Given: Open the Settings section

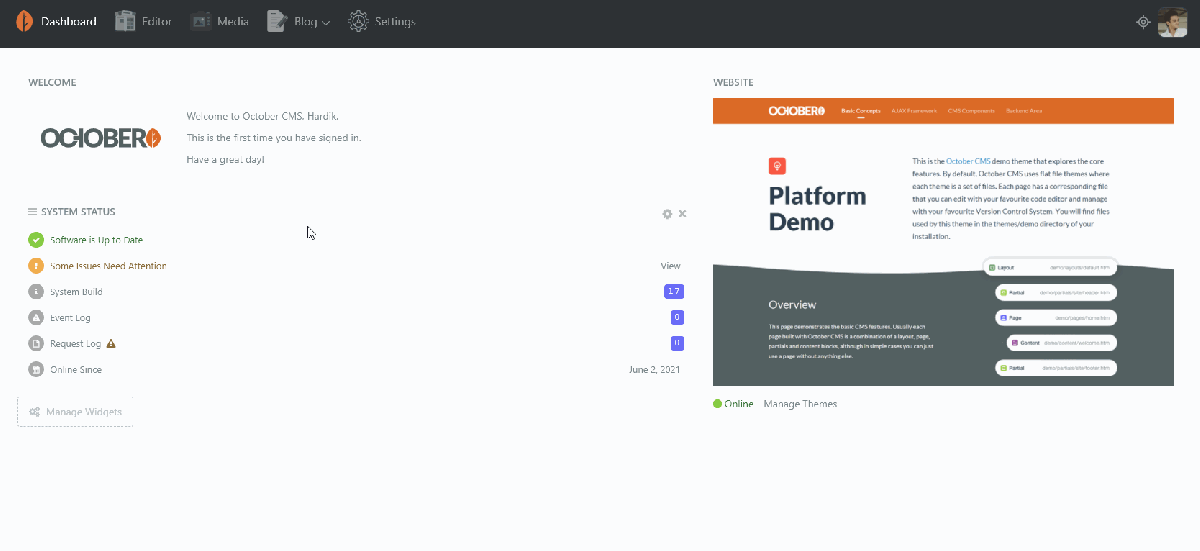Looking at the screenshot, I should [x=381, y=21].
